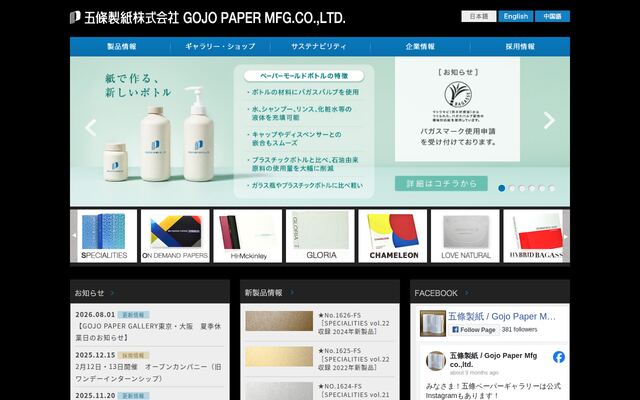Switch language to 日本語
Screen dimensions: 640x400
(479, 16)
